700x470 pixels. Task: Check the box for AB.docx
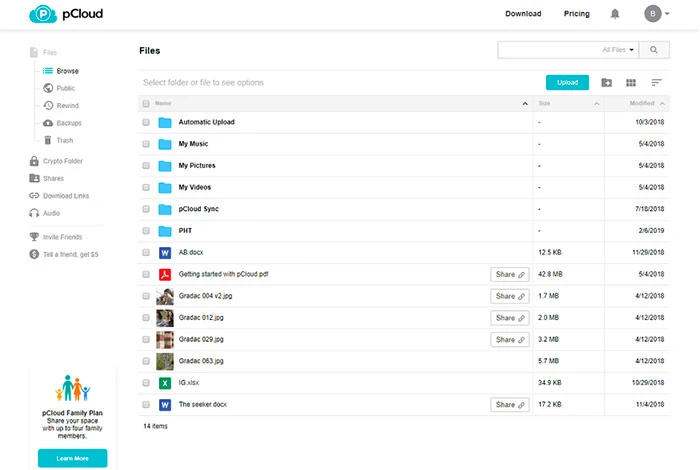[x=146, y=253]
